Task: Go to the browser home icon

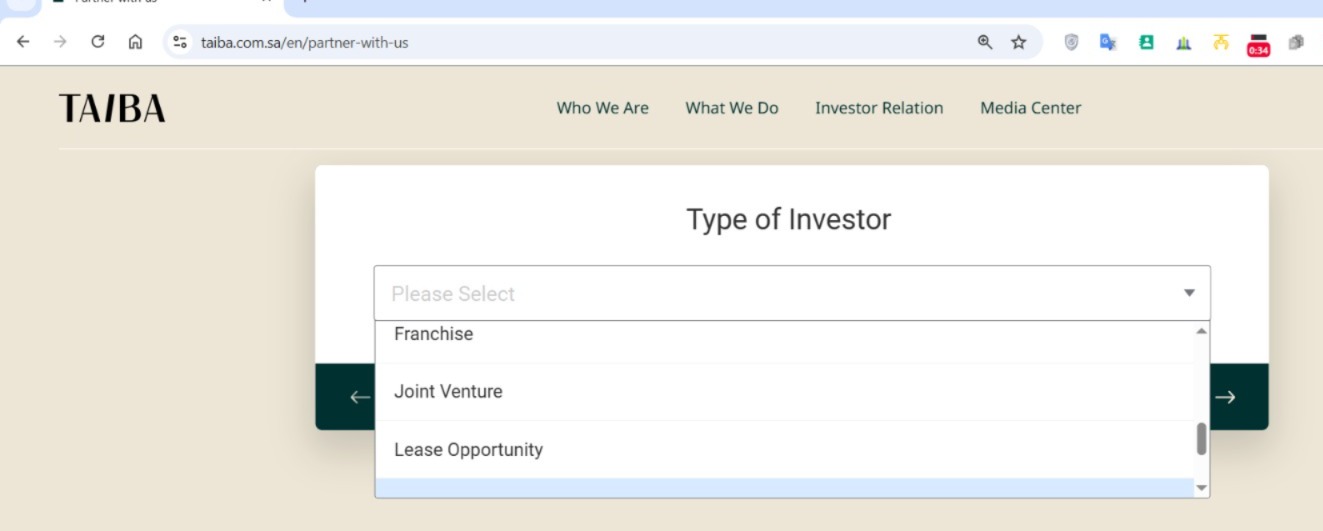Action: click(135, 42)
